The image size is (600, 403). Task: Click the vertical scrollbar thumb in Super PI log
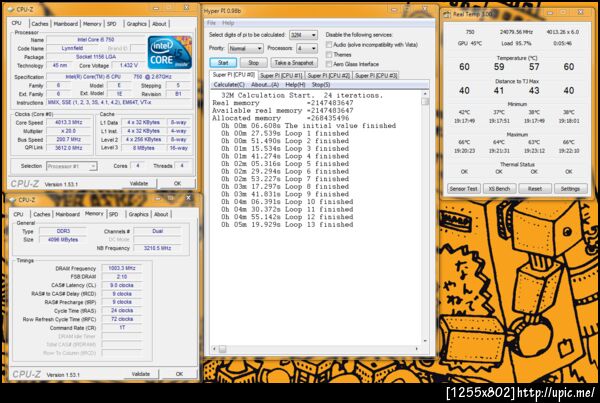click(425, 101)
